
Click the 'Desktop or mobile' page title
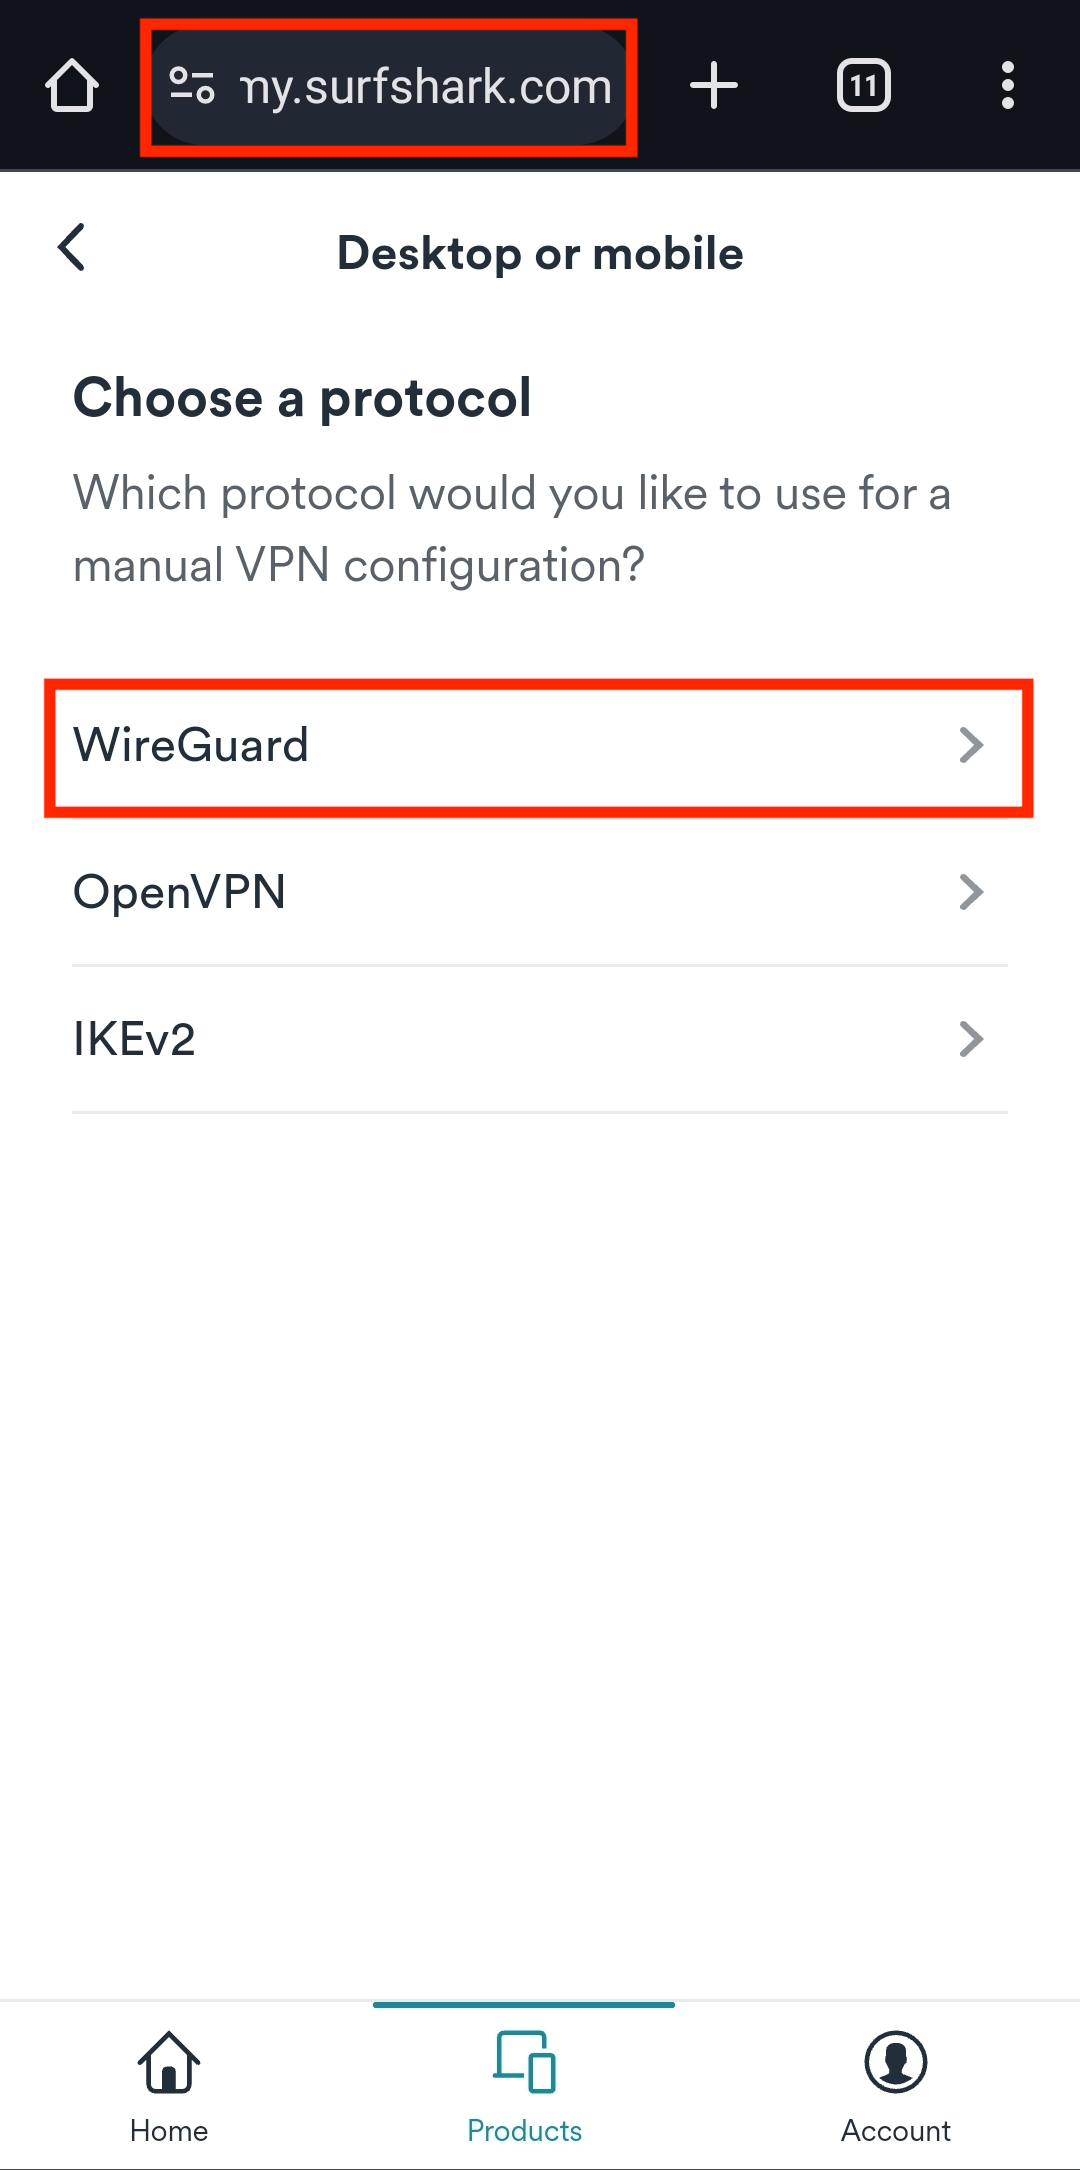point(540,254)
